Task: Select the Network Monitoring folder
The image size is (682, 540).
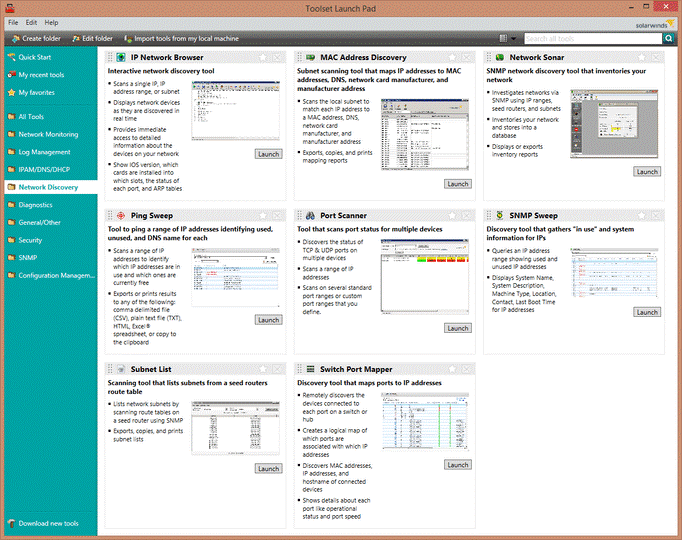Action: click(51, 134)
